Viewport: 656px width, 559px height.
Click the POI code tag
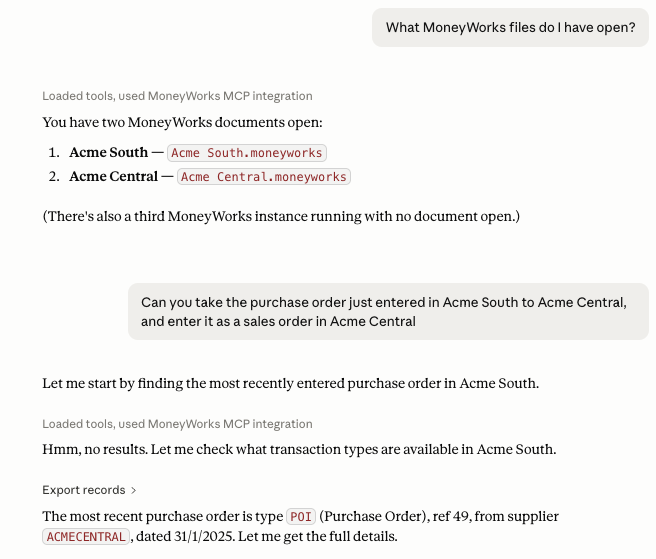301,517
